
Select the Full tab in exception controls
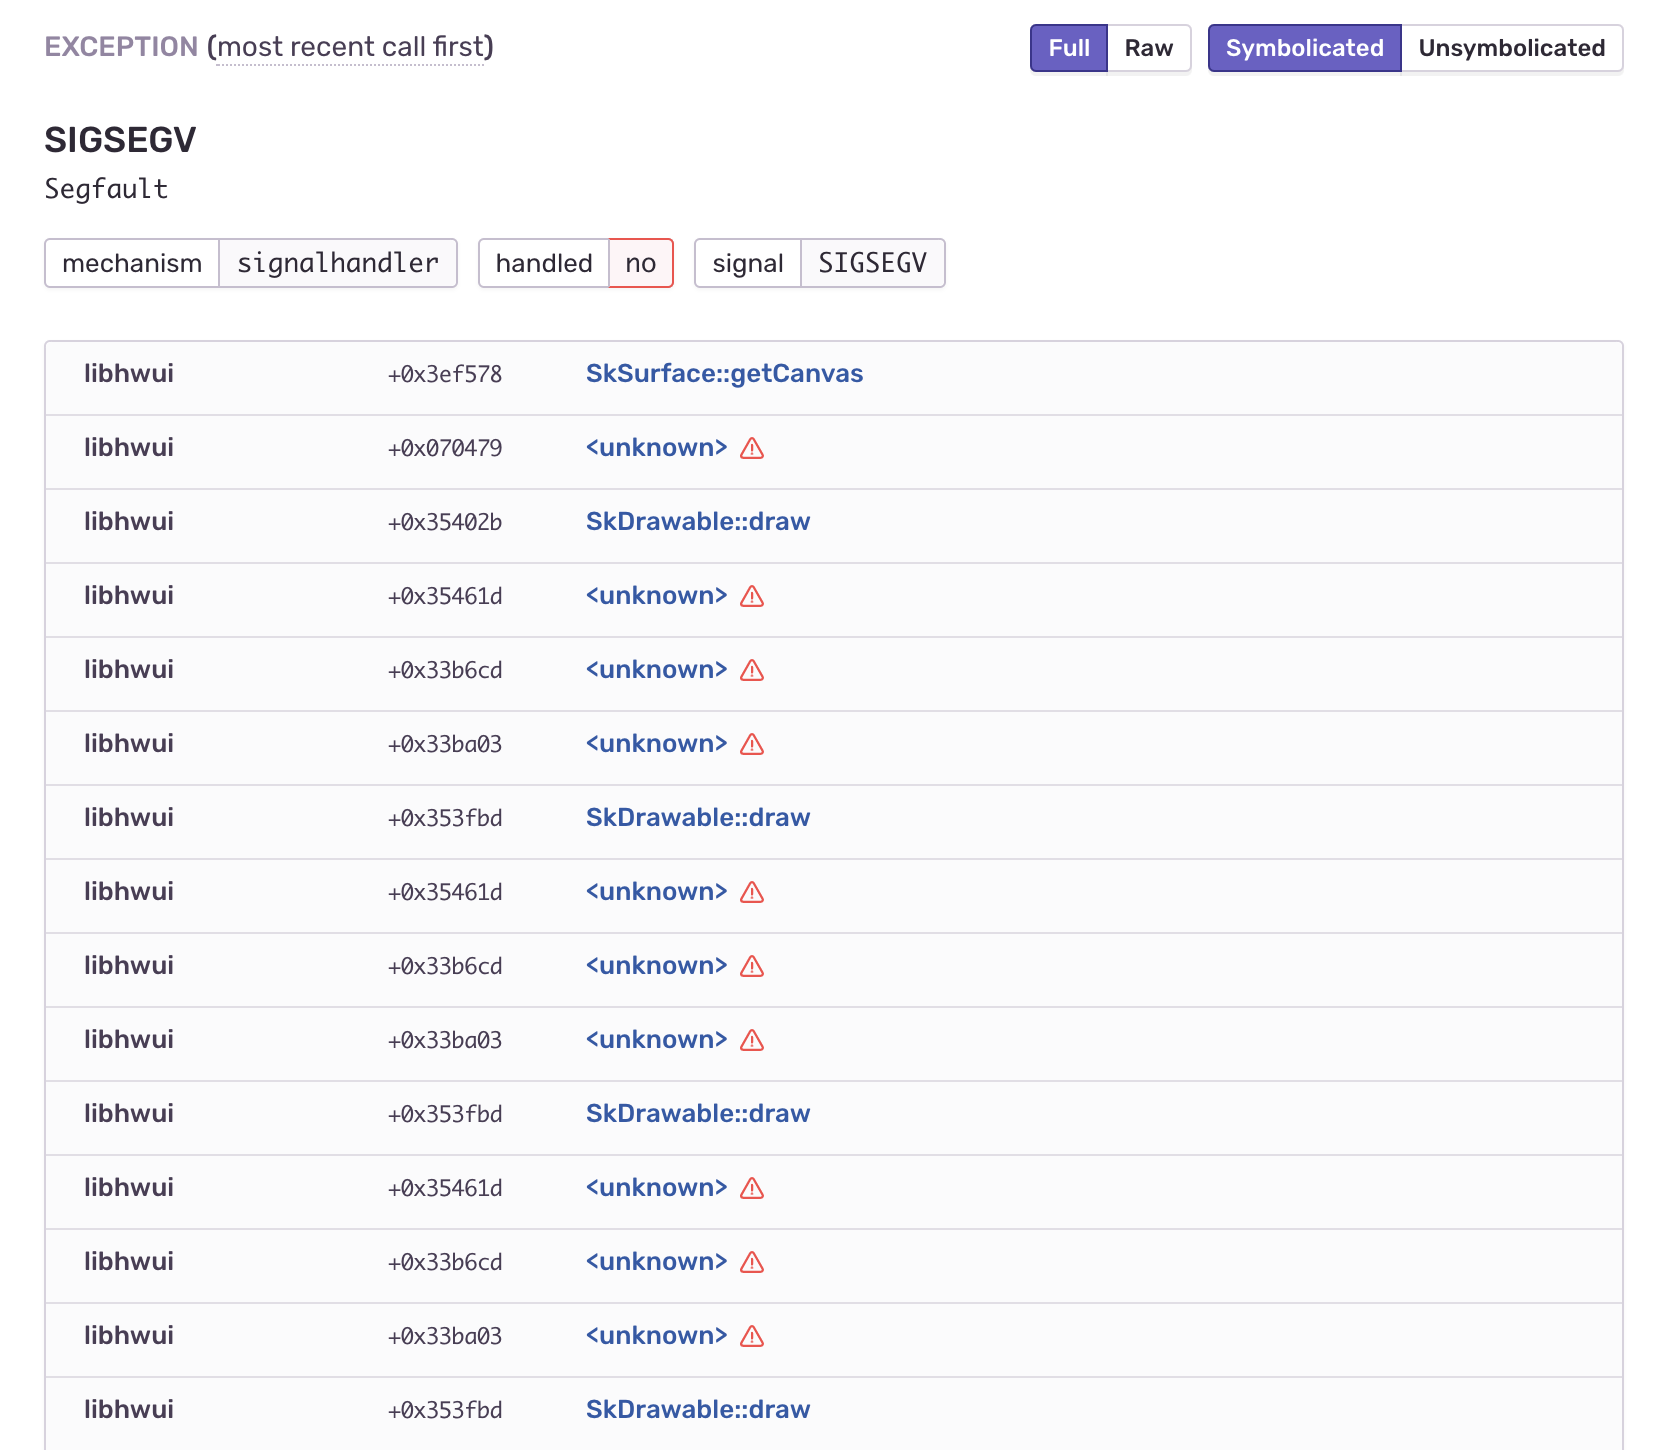coord(1068,47)
